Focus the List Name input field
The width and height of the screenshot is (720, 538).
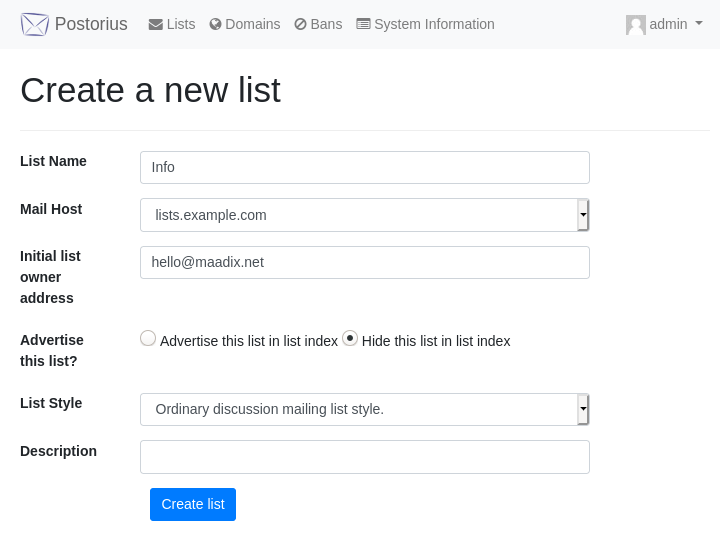pos(365,168)
